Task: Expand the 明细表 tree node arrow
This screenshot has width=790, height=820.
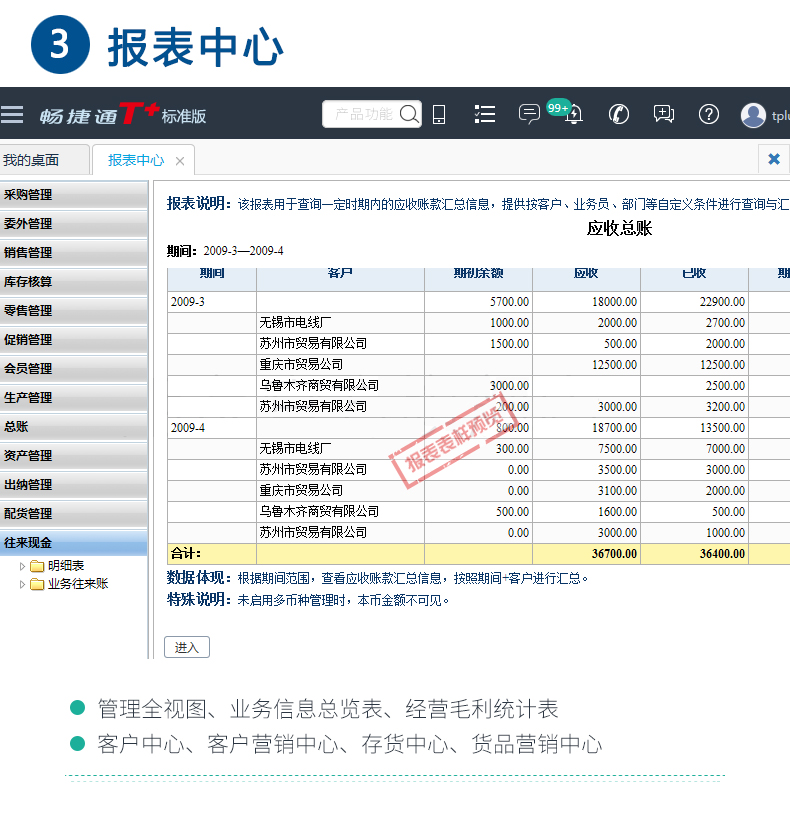Action: coord(22,566)
